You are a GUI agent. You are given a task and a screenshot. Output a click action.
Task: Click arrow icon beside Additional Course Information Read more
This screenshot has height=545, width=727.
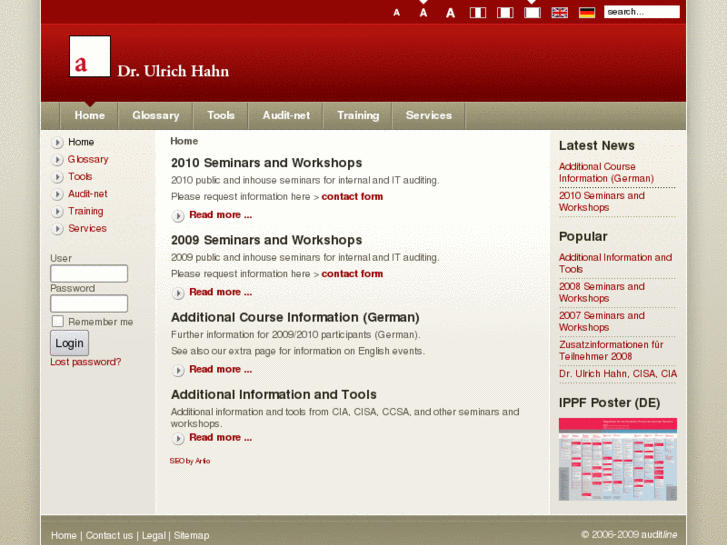tap(178, 370)
